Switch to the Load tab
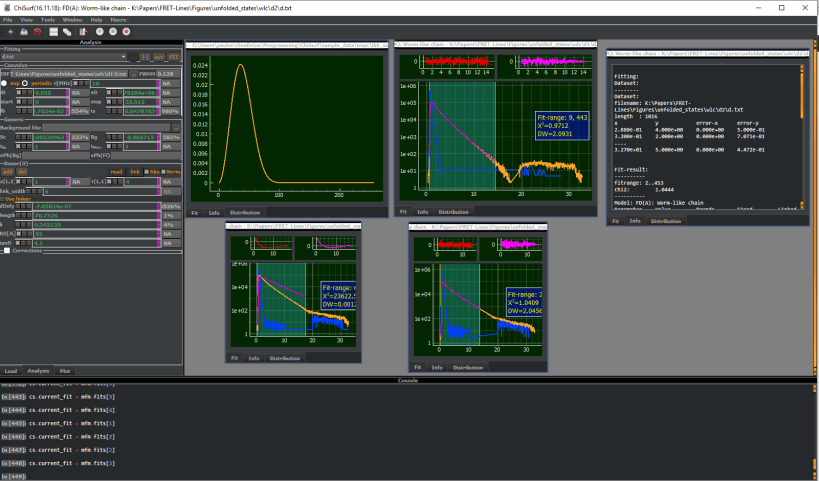Screen dimensions: 819x481 pyautogui.click(x=10, y=370)
